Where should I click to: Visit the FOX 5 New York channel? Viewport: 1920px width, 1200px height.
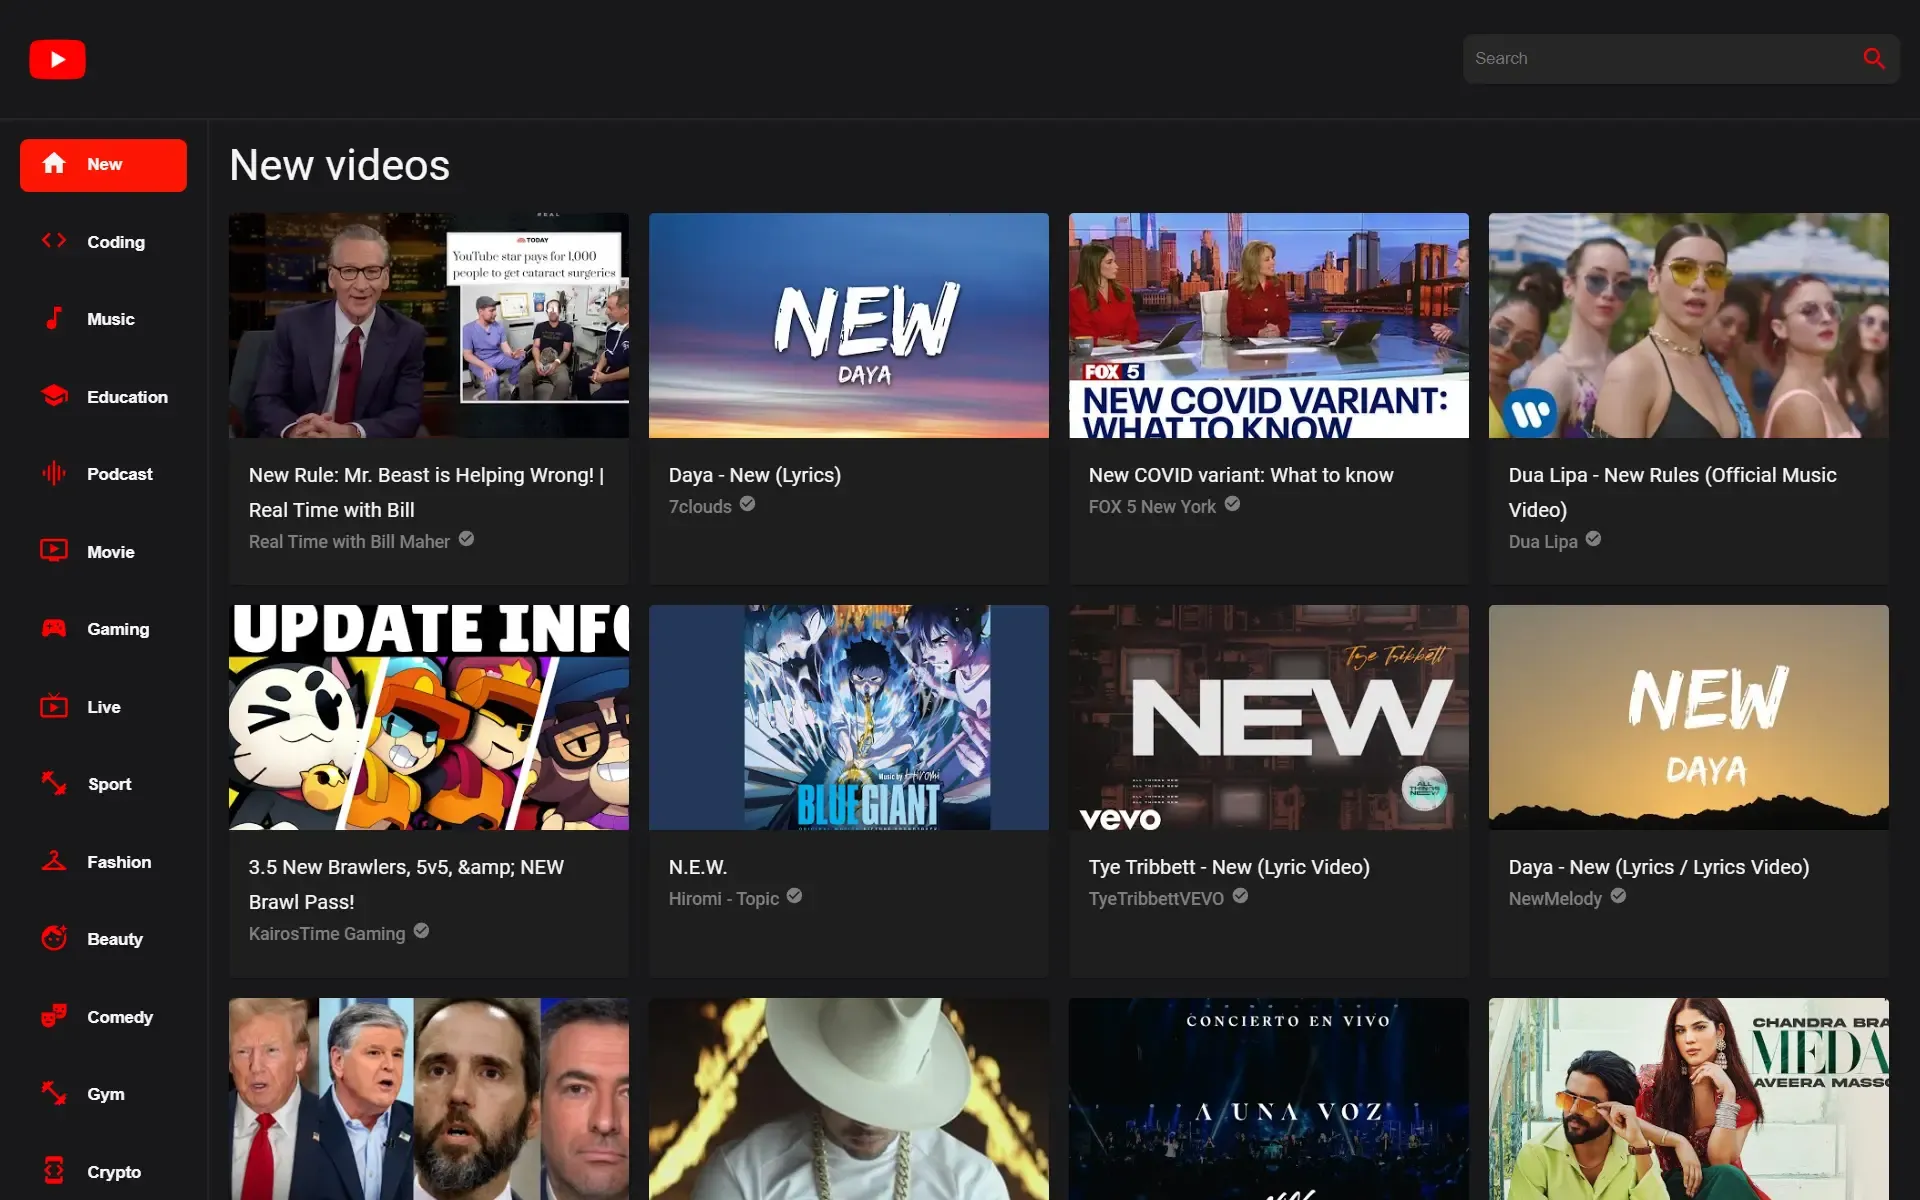click(1151, 507)
